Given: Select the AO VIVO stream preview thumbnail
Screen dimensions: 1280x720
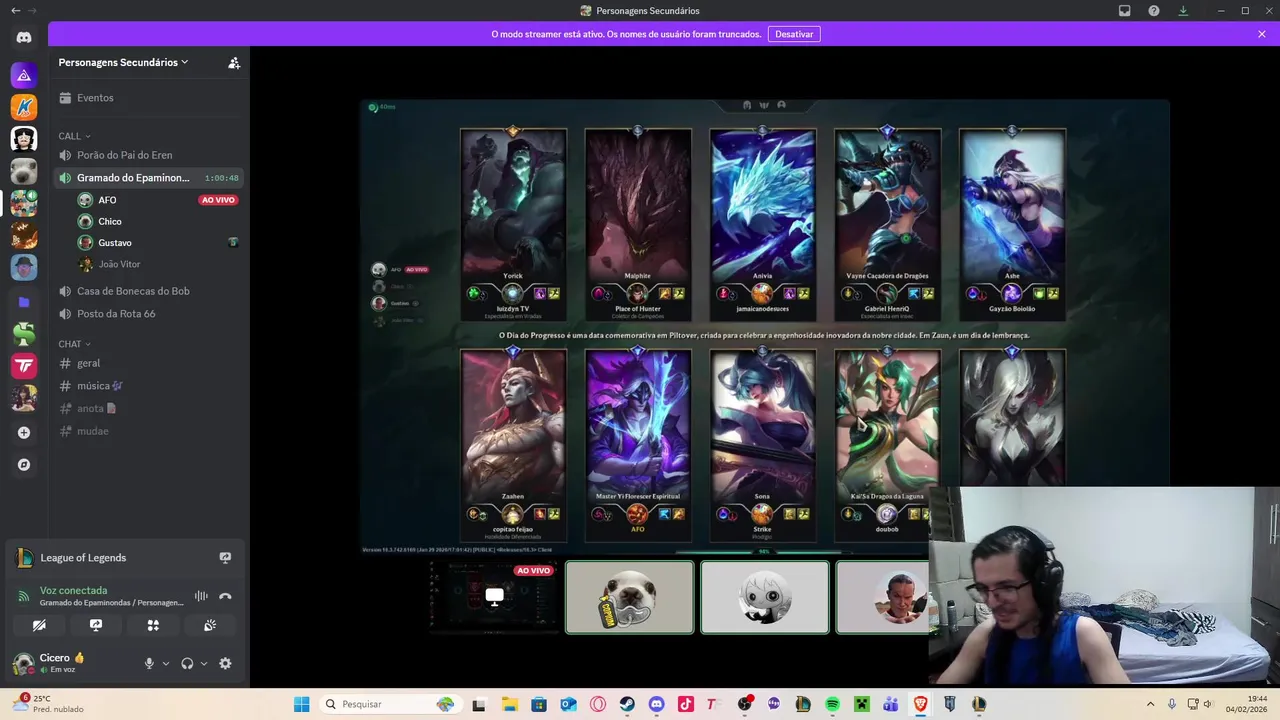Looking at the screenshot, I should coord(494,597).
